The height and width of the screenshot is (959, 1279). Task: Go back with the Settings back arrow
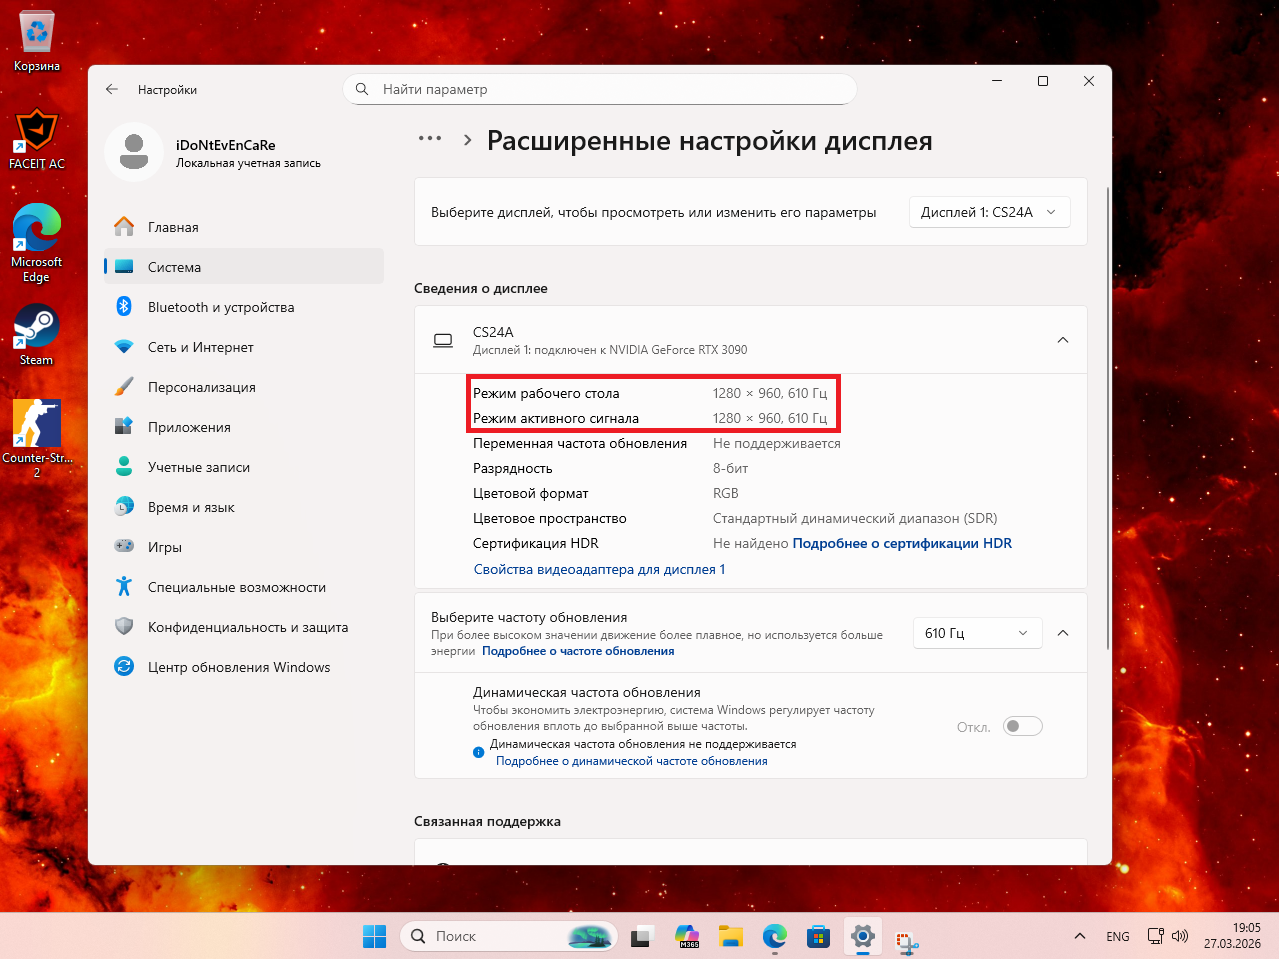tap(112, 89)
